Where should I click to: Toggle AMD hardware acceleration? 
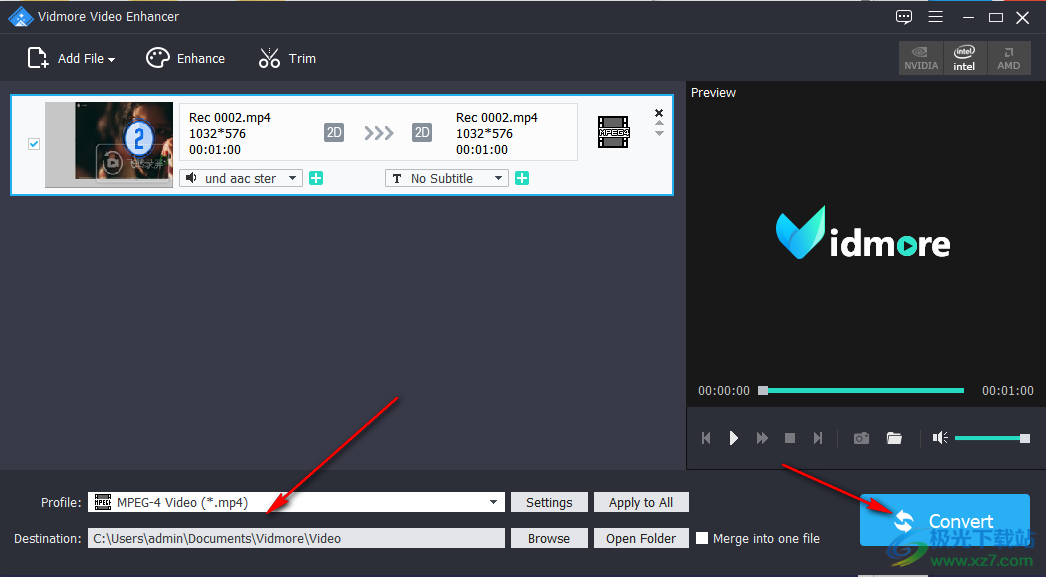tap(1008, 58)
